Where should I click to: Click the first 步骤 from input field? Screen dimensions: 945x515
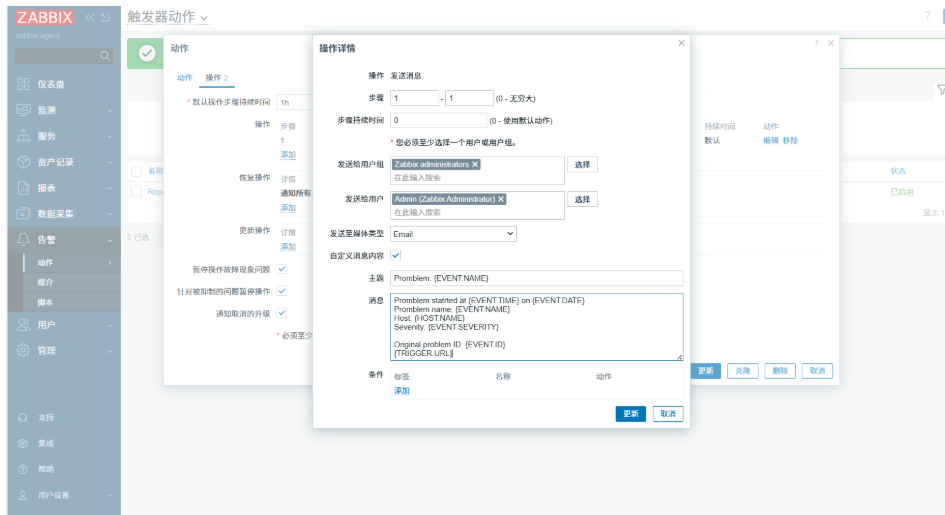tap(414, 98)
